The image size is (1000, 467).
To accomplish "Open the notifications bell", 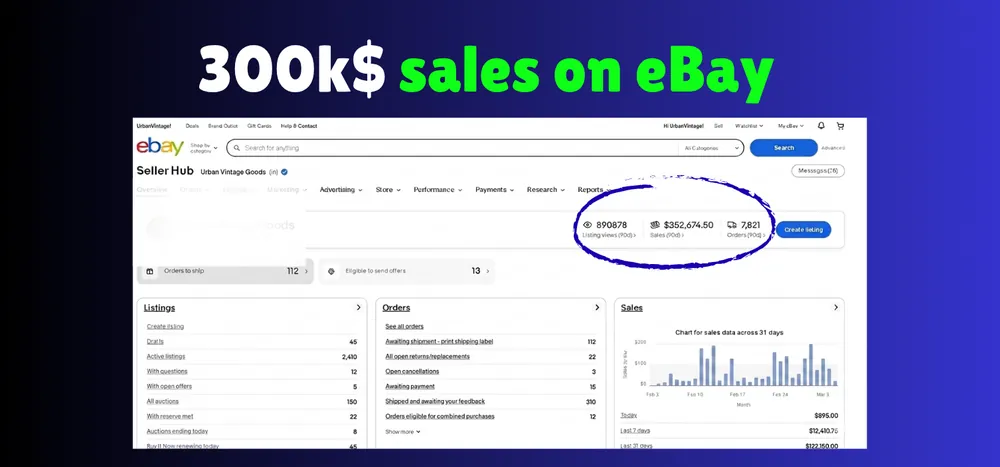I will 821,126.
